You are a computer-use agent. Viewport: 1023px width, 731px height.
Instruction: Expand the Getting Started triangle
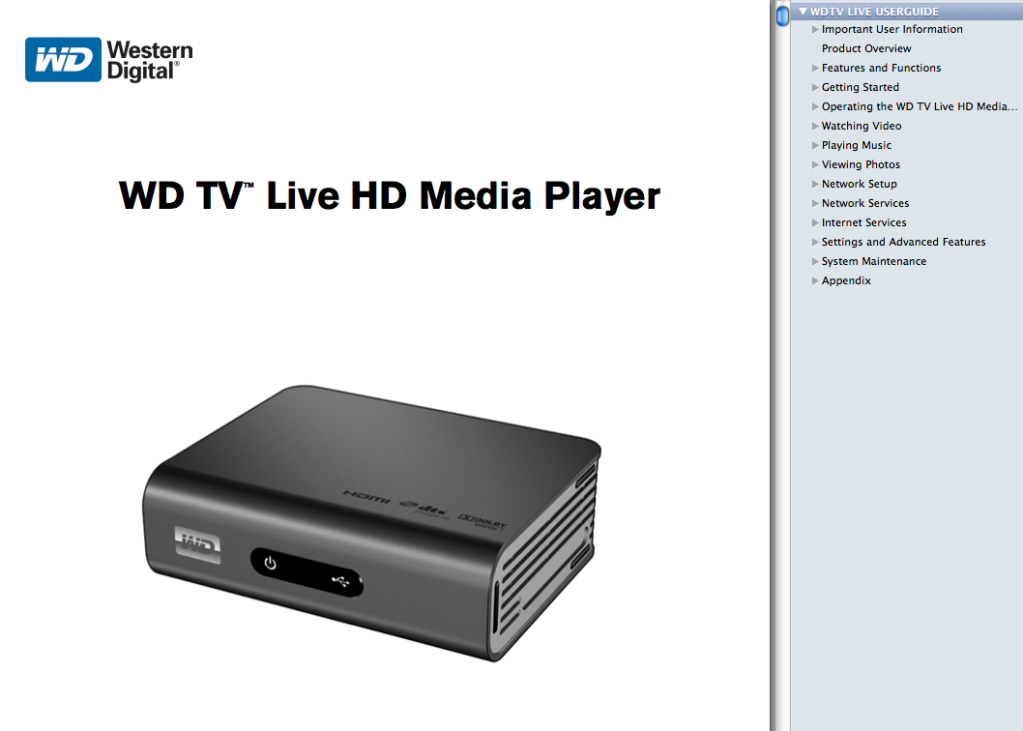click(815, 87)
